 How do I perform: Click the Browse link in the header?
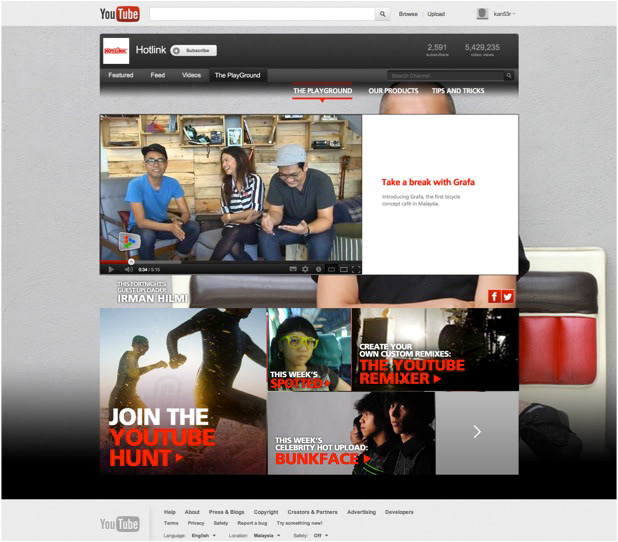(408, 14)
